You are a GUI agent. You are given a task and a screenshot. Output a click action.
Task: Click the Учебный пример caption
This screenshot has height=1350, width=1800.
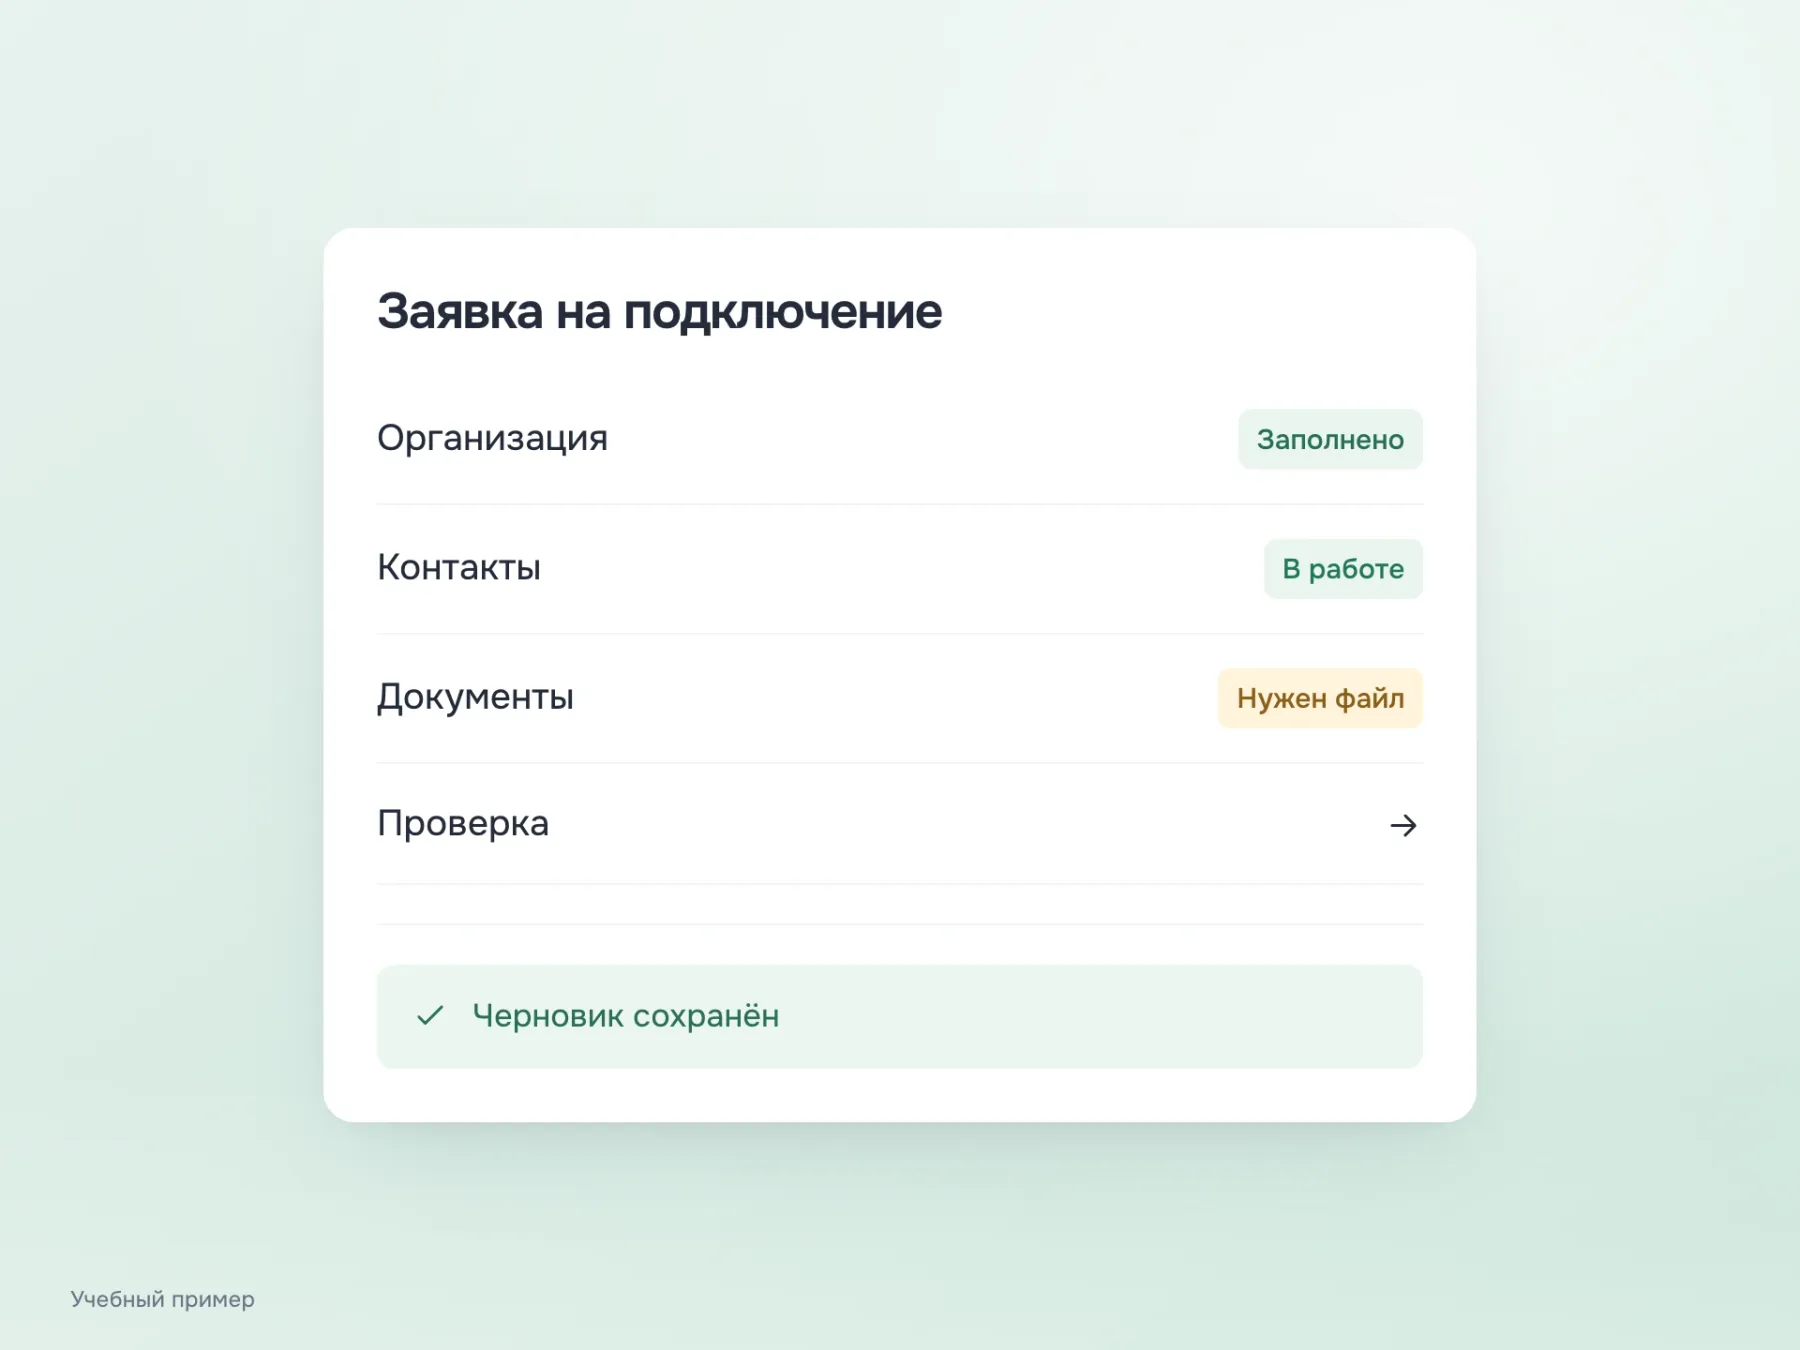pyautogui.click(x=163, y=1299)
